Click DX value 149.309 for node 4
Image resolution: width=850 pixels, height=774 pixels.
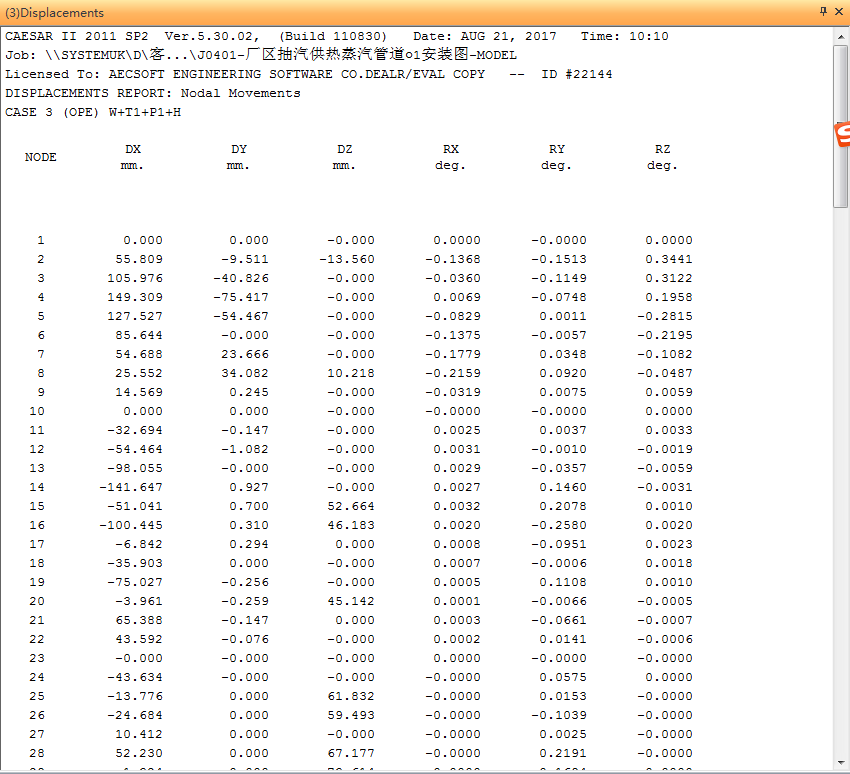138,297
